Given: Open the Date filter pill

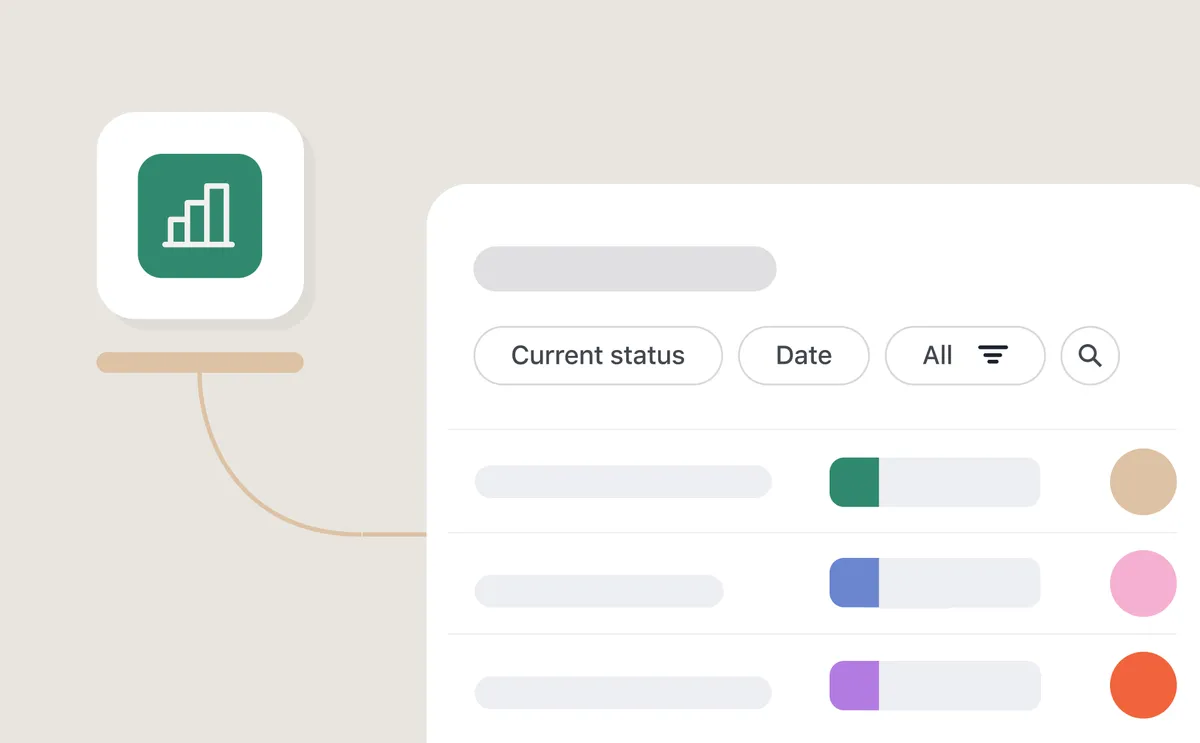Looking at the screenshot, I should [804, 356].
